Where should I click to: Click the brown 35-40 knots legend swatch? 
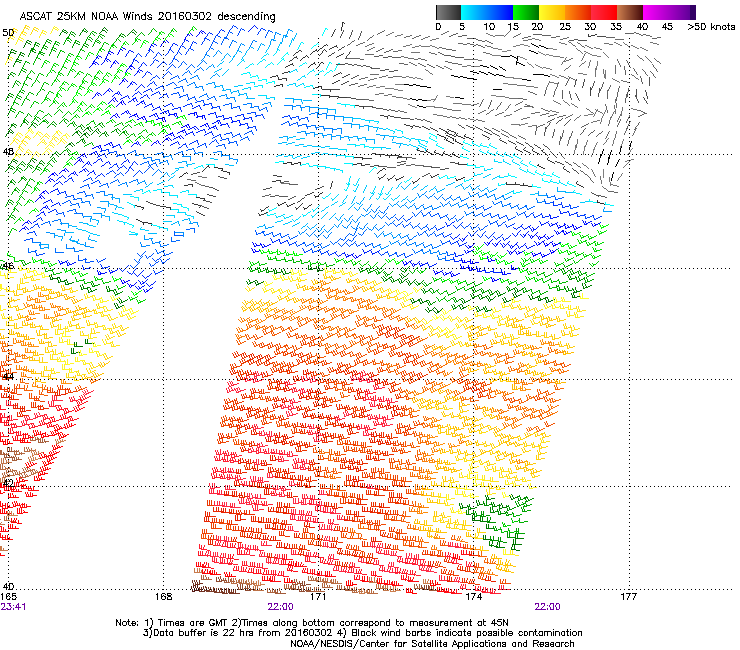[x=630, y=12]
